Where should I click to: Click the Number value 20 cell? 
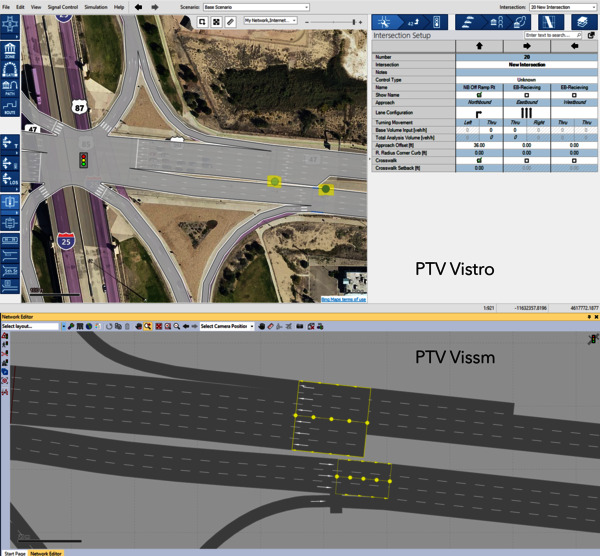pyautogui.click(x=527, y=57)
